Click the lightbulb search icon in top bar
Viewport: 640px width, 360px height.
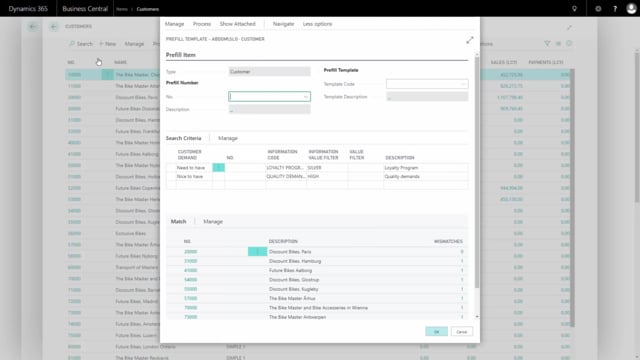pos(574,9)
